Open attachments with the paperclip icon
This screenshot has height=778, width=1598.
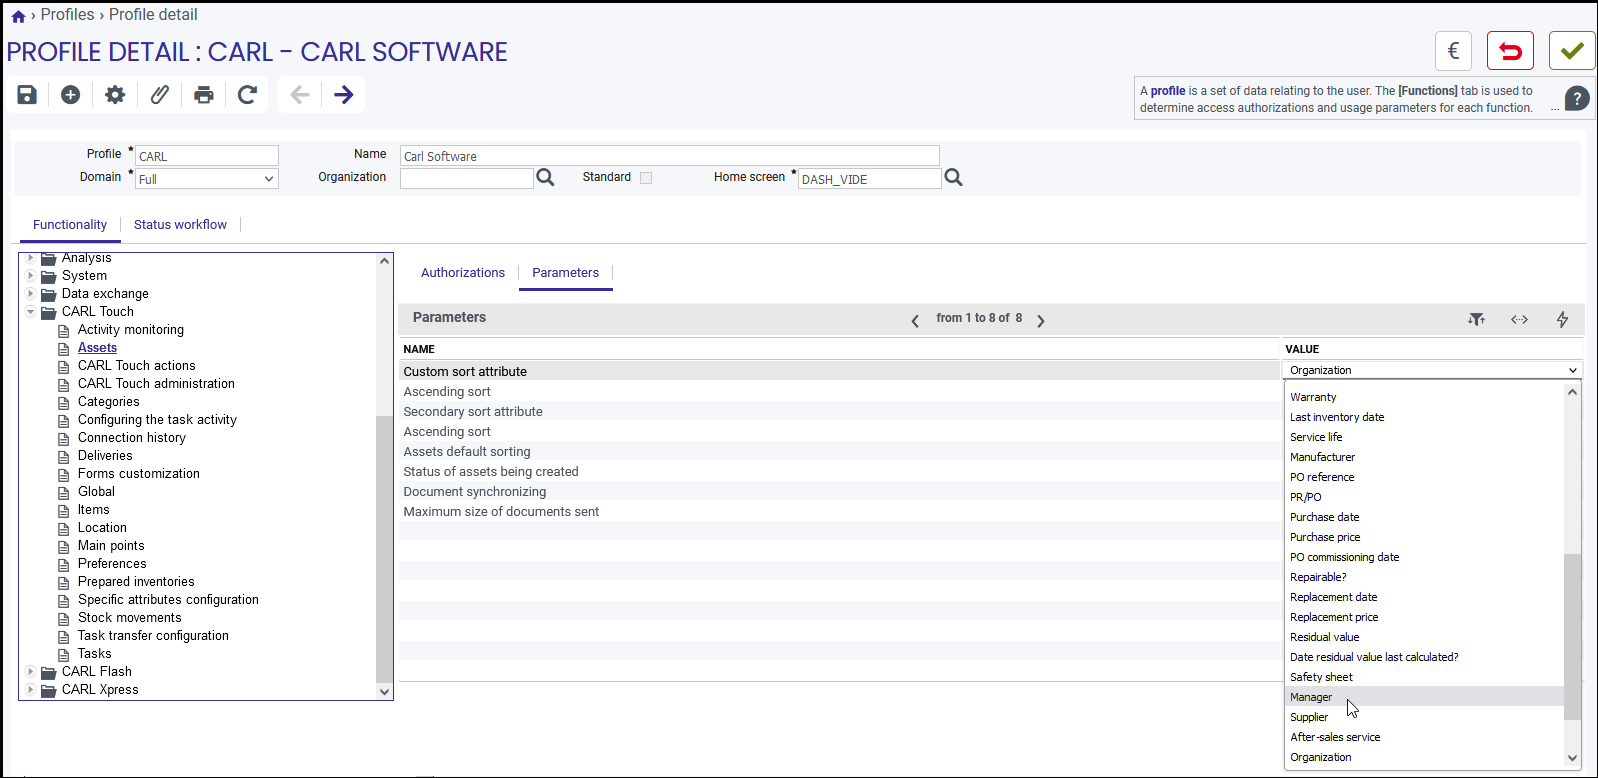pos(159,94)
